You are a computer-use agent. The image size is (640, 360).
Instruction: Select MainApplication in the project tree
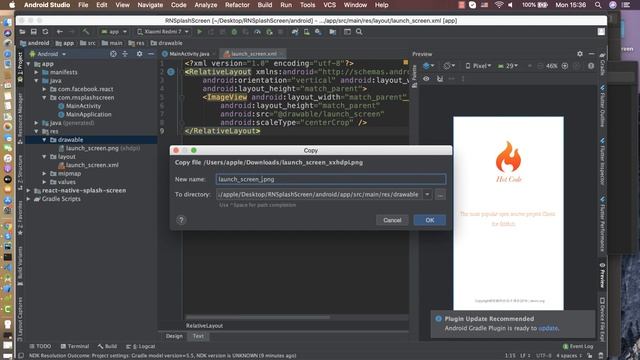pos(89,114)
